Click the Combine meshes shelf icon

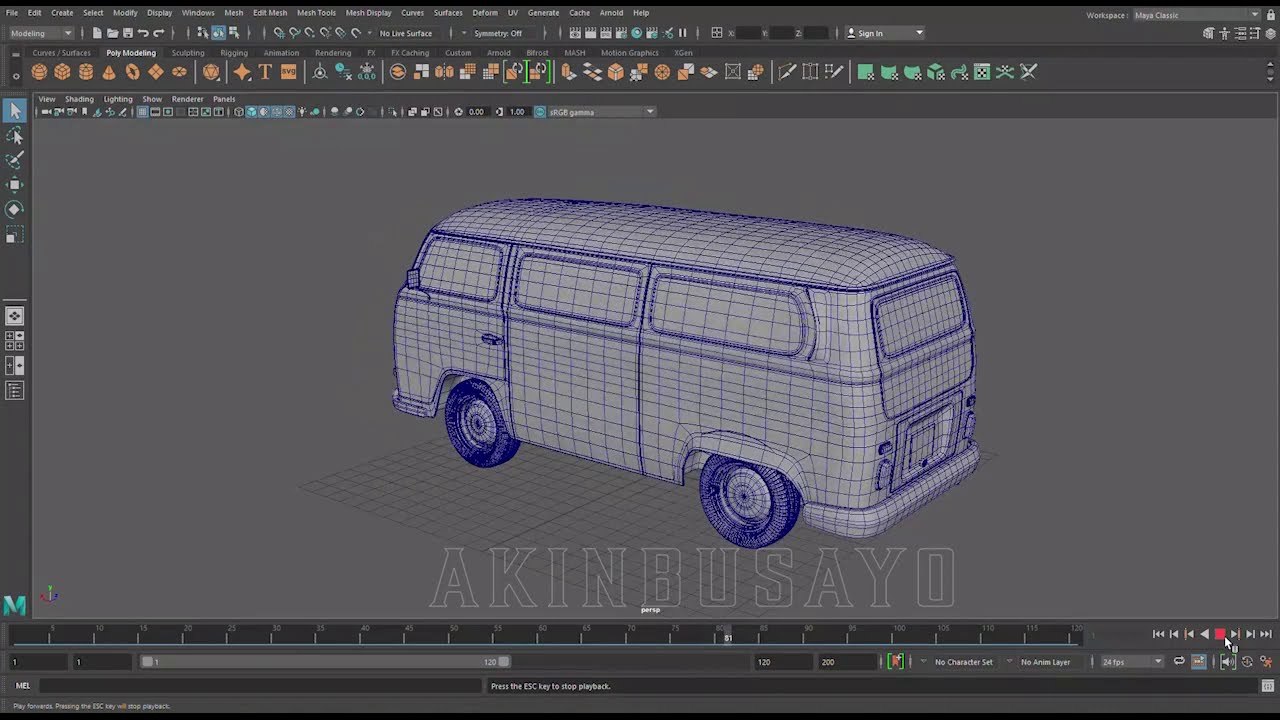coord(398,72)
